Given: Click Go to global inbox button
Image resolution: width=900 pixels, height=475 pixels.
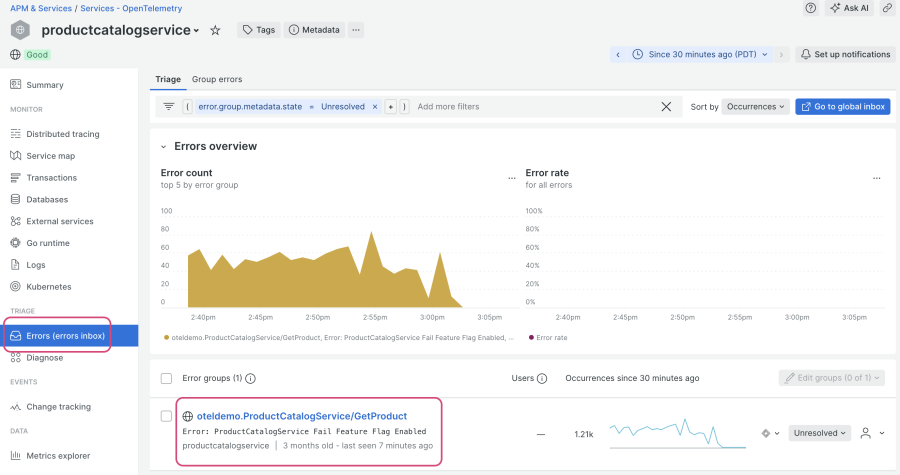Looking at the screenshot, I should point(843,107).
